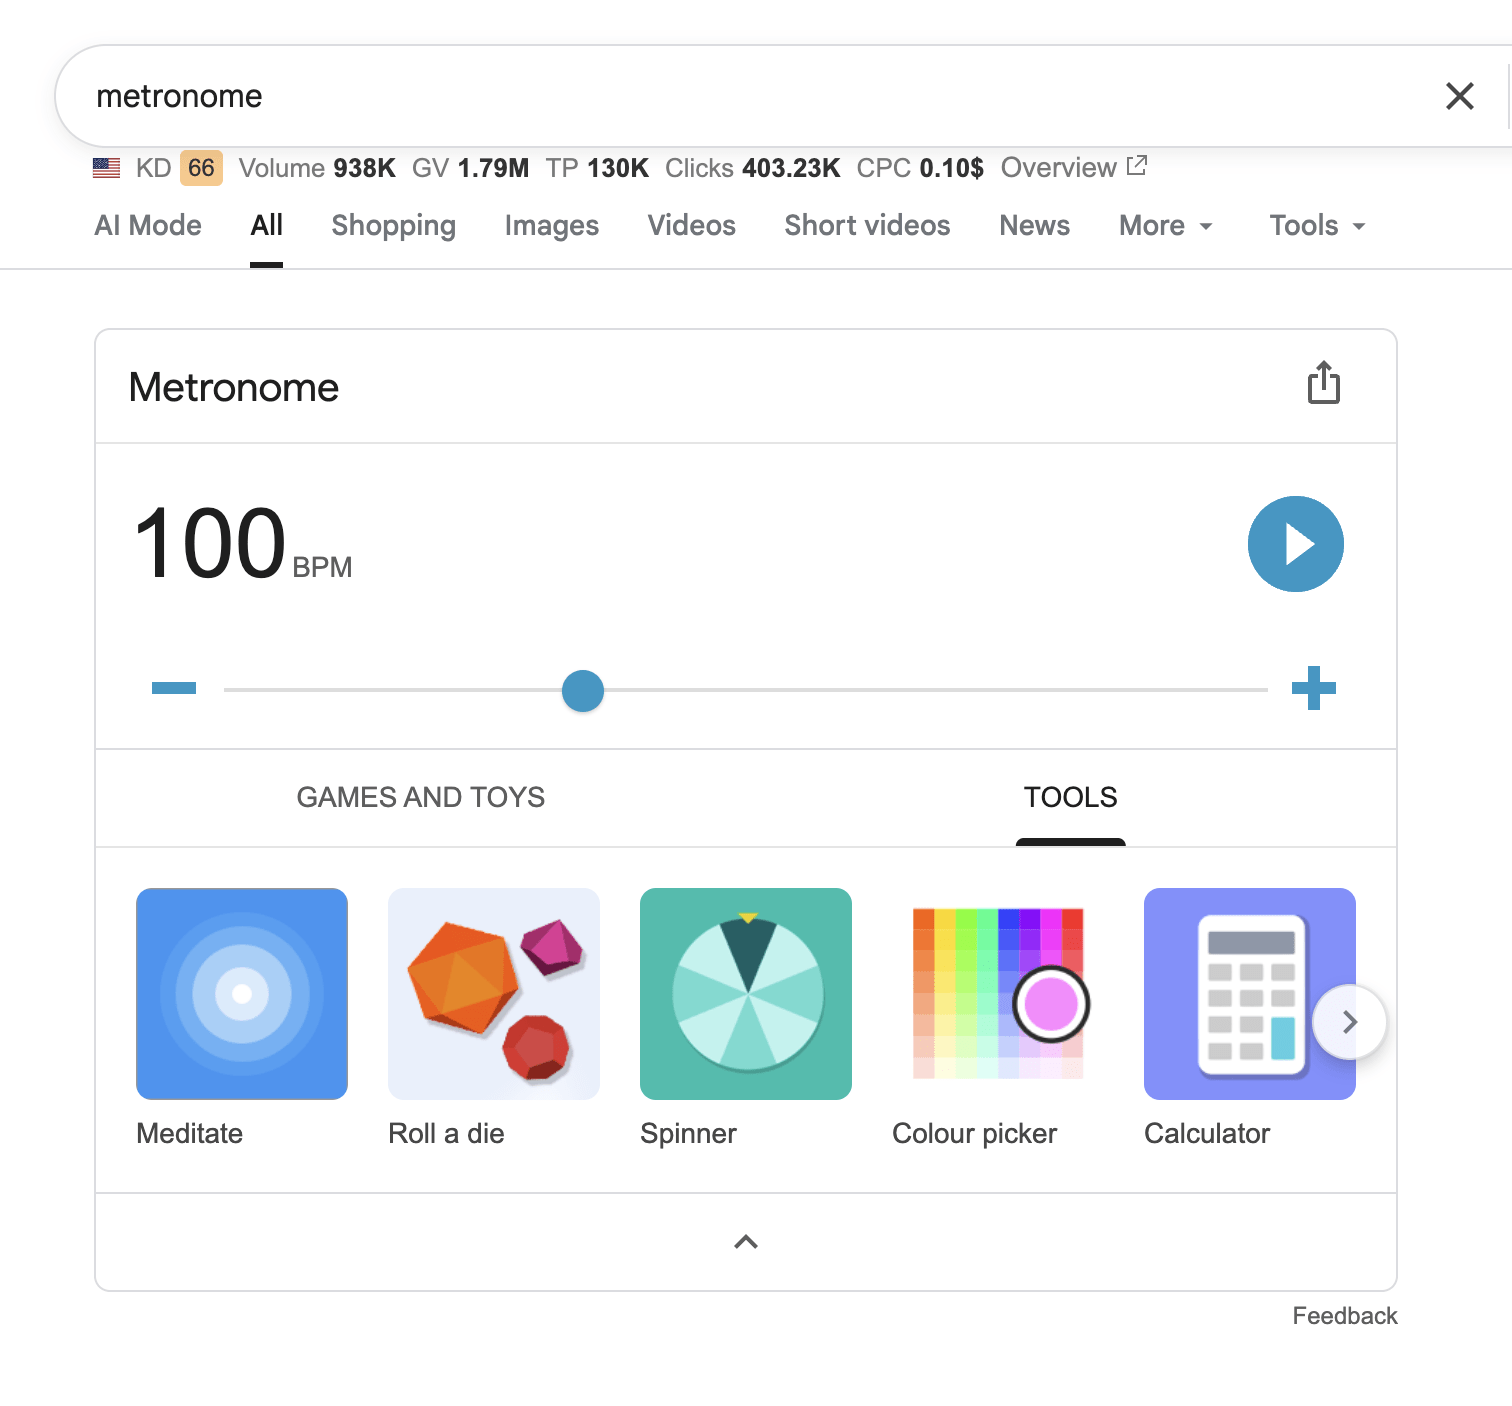Launch the Spinner tool
This screenshot has width=1512, height=1406.
pyautogui.click(x=746, y=994)
